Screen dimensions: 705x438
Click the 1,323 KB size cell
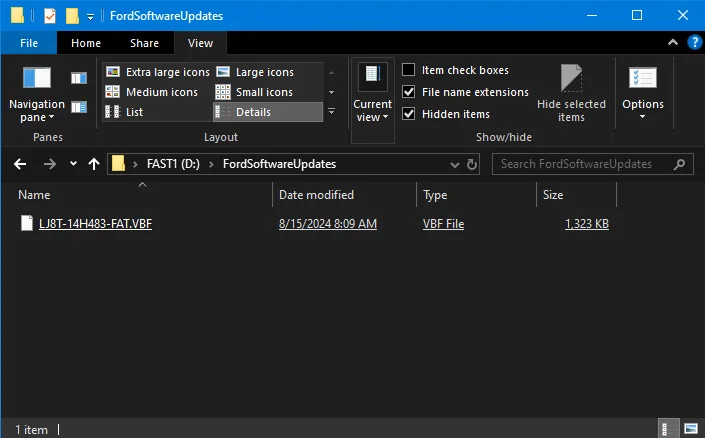[587, 223]
